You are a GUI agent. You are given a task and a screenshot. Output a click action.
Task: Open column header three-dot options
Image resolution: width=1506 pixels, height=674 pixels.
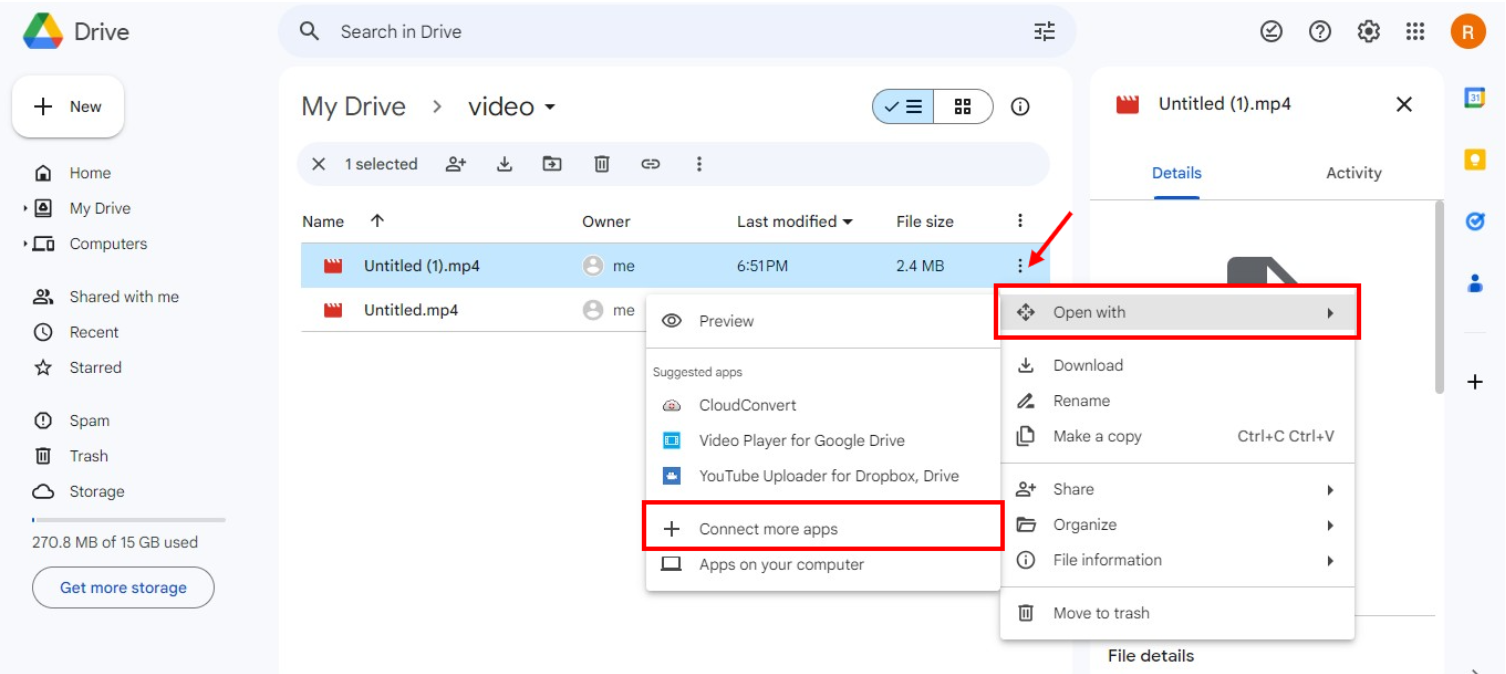(x=1020, y=221)
